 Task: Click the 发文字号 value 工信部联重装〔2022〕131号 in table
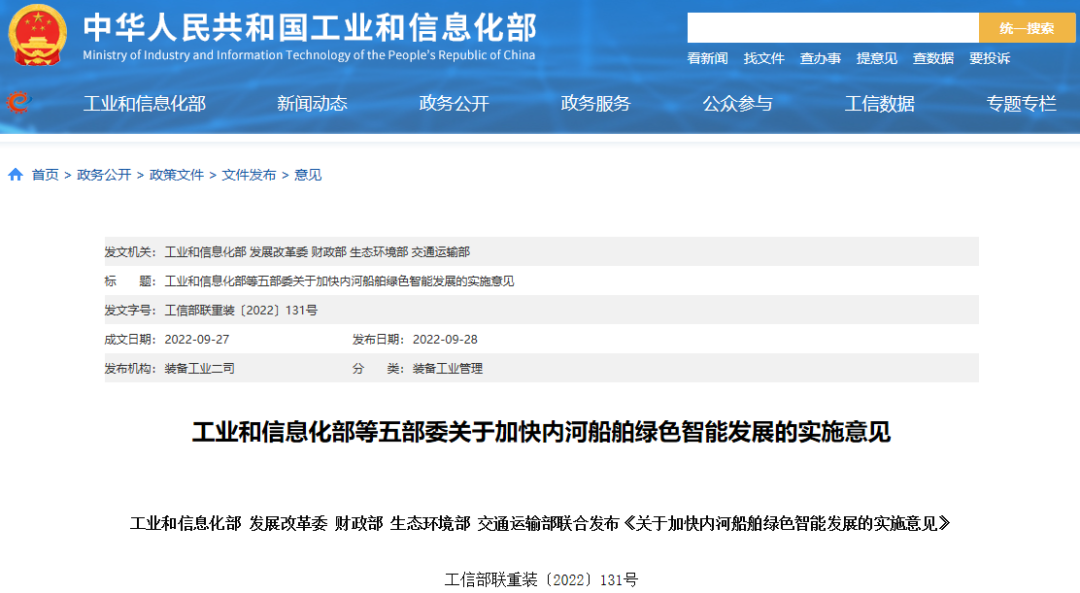click(x=241, y=311)
